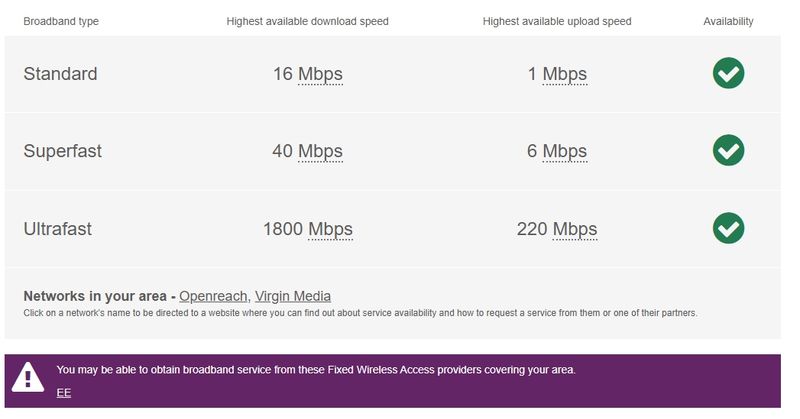Click Mbps abbreviation beside 220 upload
This screenshot has width=800, height=419.
pos(575,229)
